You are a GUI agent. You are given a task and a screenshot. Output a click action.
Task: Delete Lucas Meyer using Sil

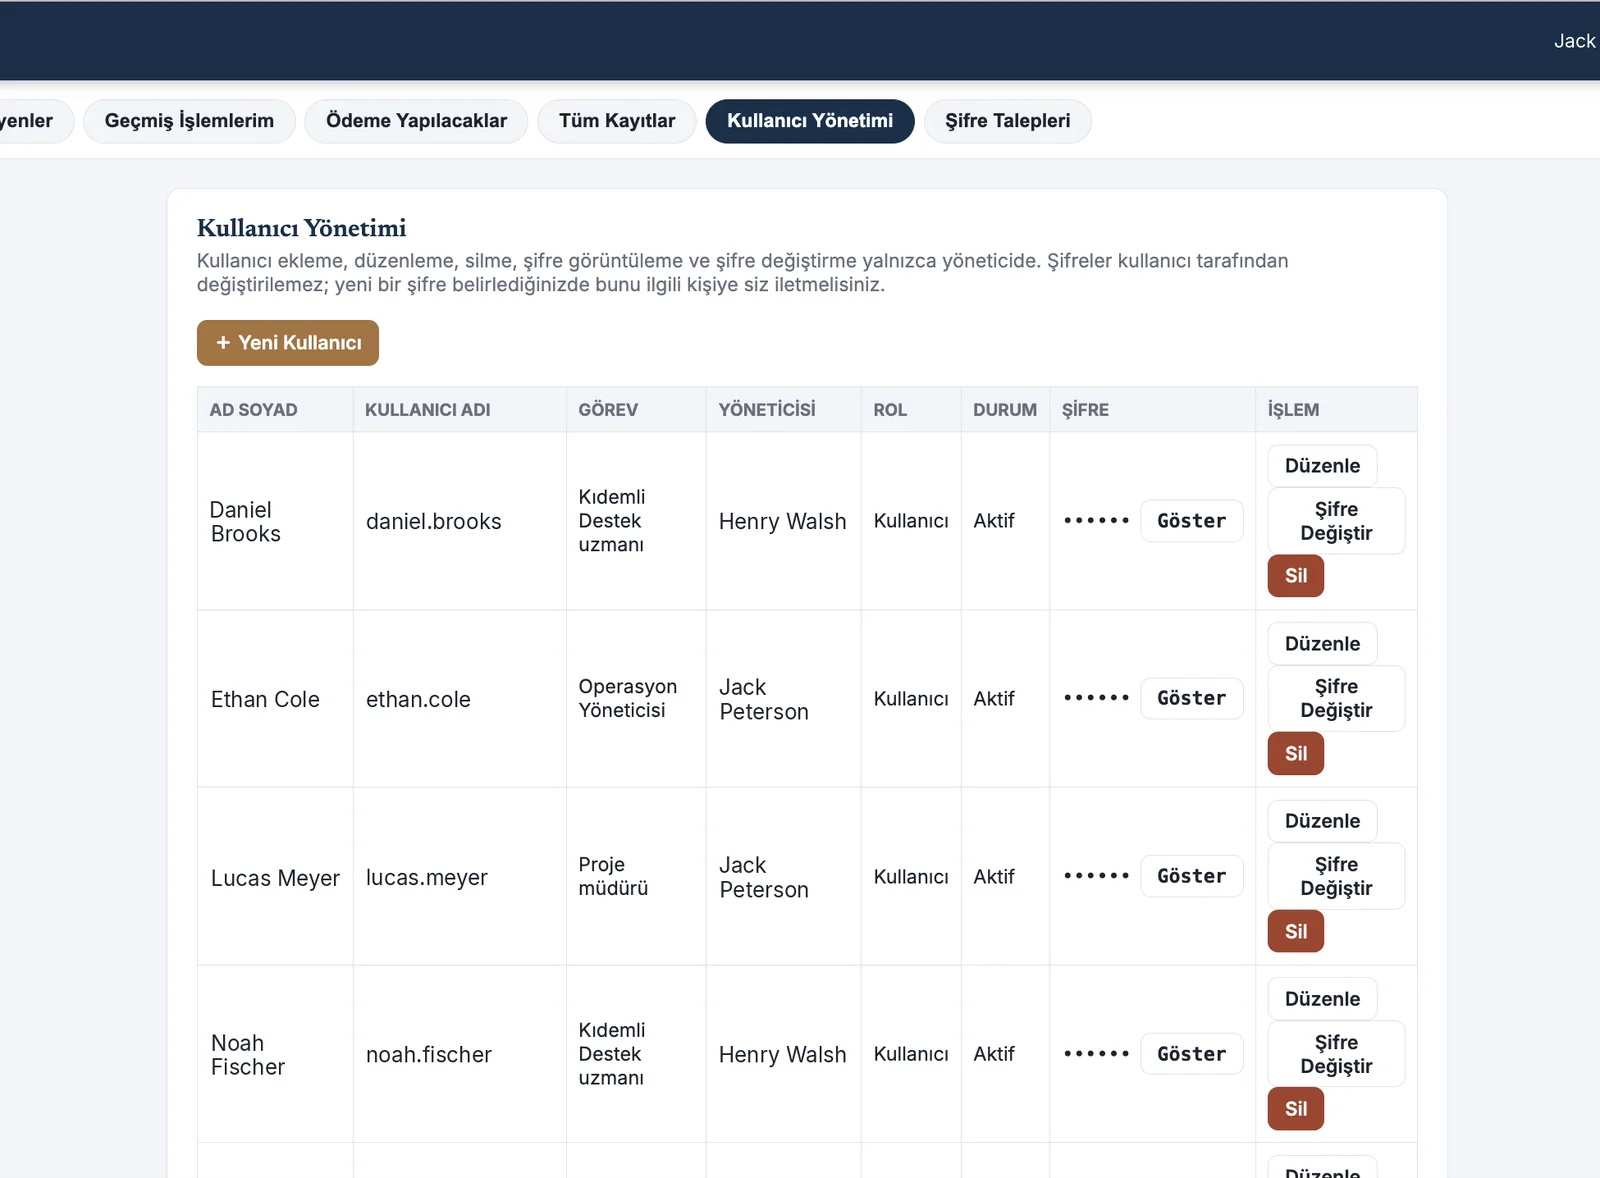[1296, 932]
